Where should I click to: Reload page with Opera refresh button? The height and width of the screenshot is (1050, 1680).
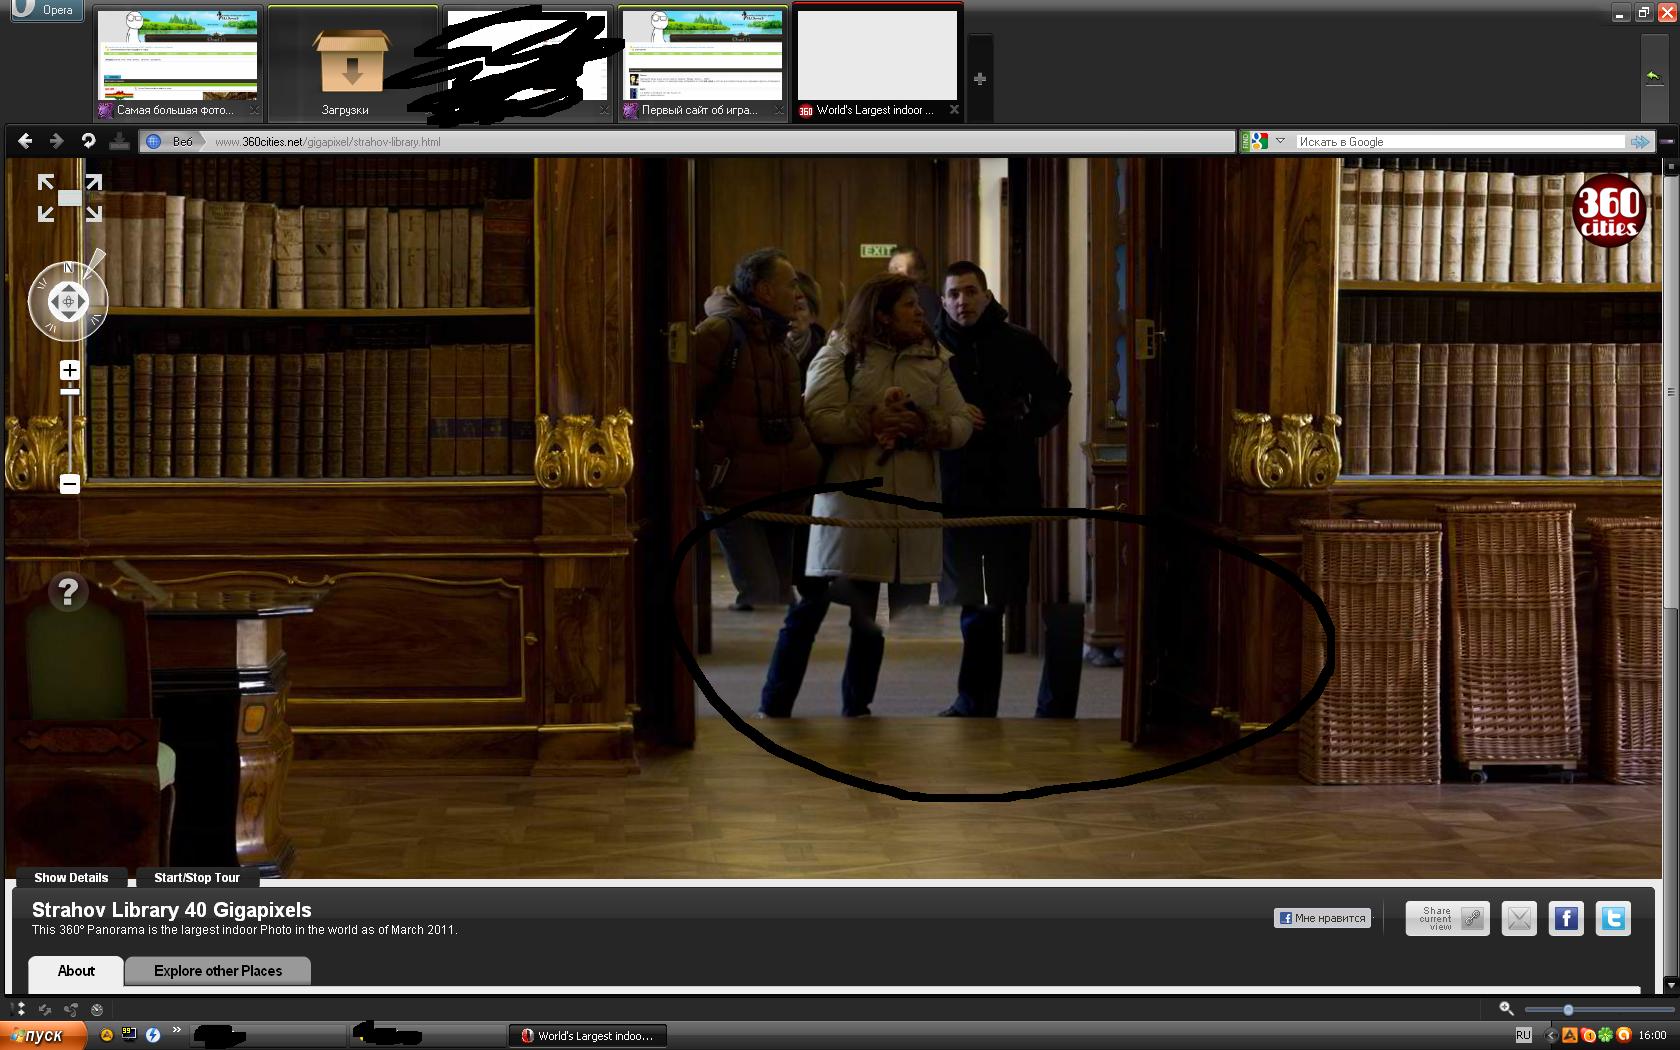88,141
